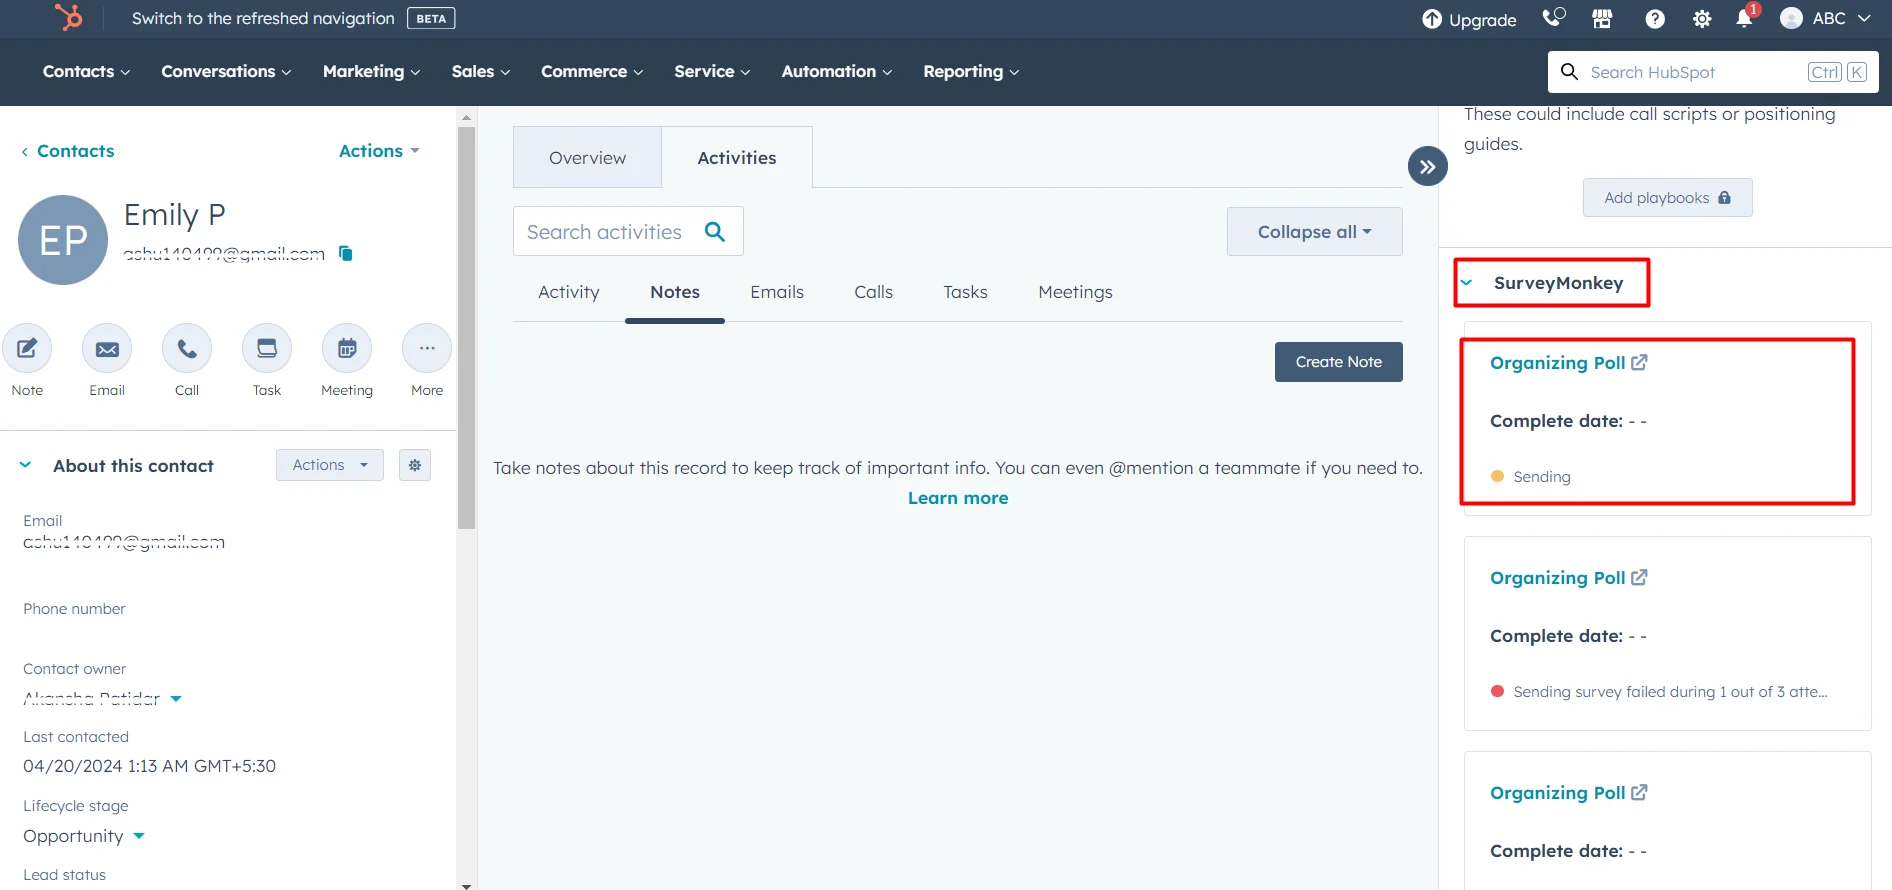The width and height of the screenshot is (1892, 890).
Task: Open the Actions dropdown beside Contacts link
Action: pos(379,151)
